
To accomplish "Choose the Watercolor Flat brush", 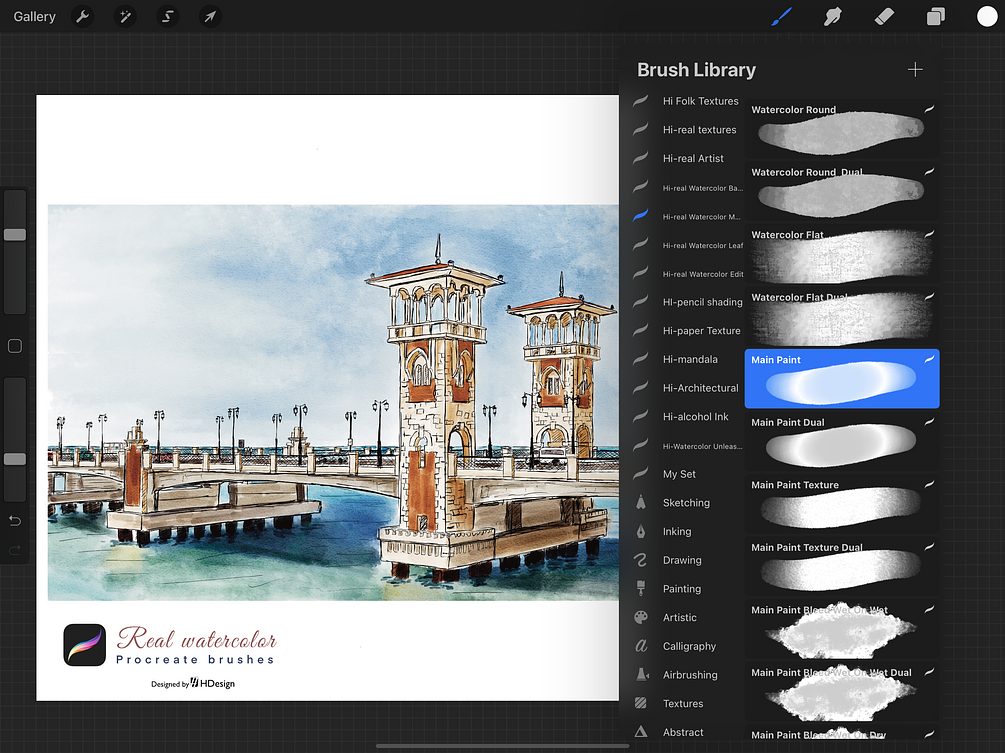I will coord(842,254).
